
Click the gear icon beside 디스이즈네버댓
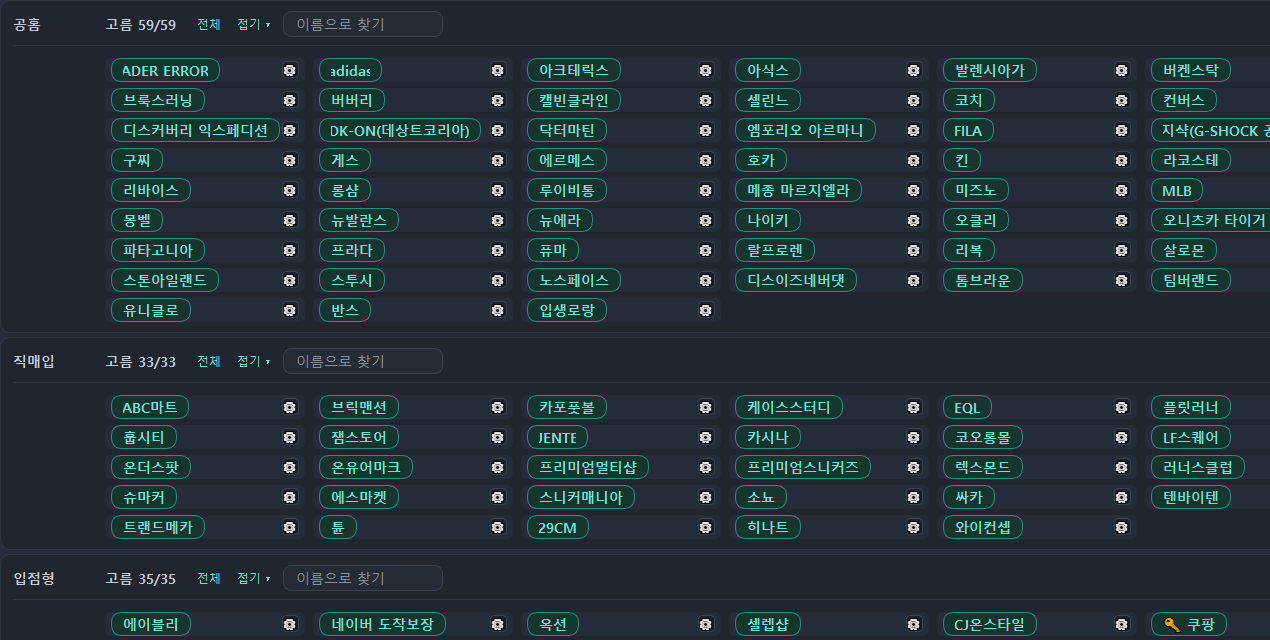(914, 280)
